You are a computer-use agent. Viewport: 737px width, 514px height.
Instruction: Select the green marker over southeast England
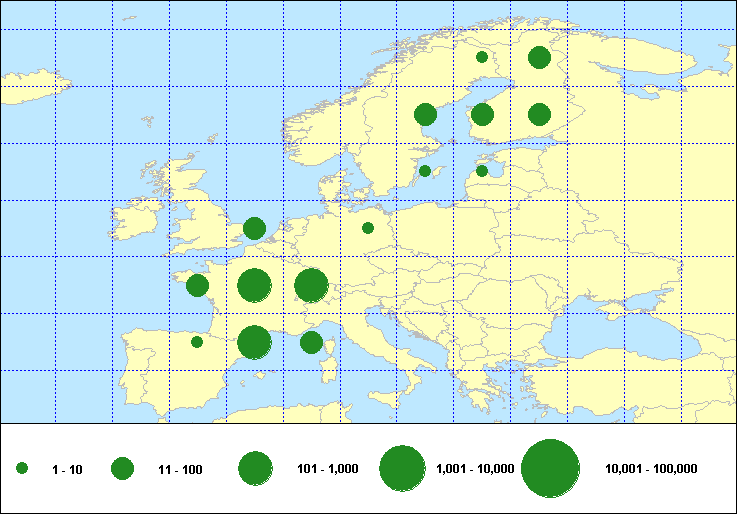click(254, 228)
